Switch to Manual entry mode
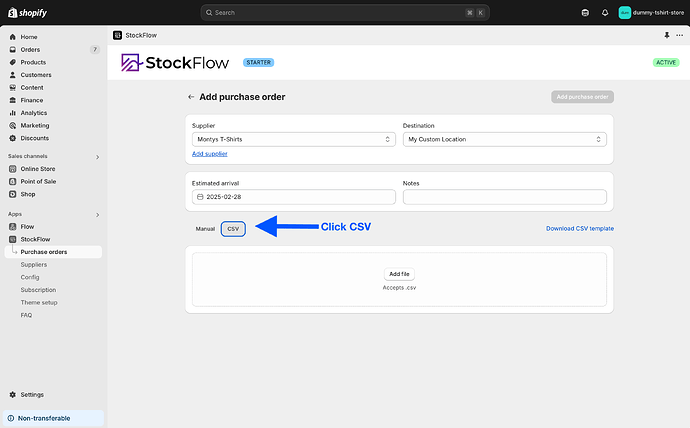The image size is (690, 428). coord(205,229)
